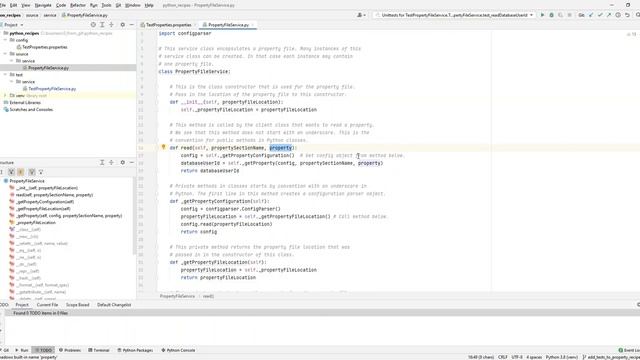Collapse the source folder
640x360 pixels.
[5, 54]
